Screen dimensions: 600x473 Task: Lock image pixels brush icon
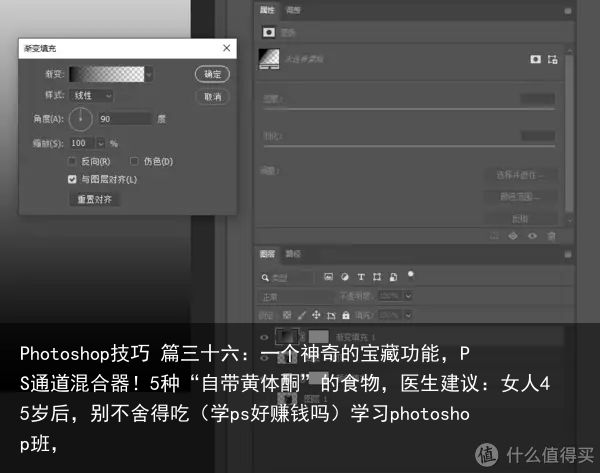(x=302, y=315)
